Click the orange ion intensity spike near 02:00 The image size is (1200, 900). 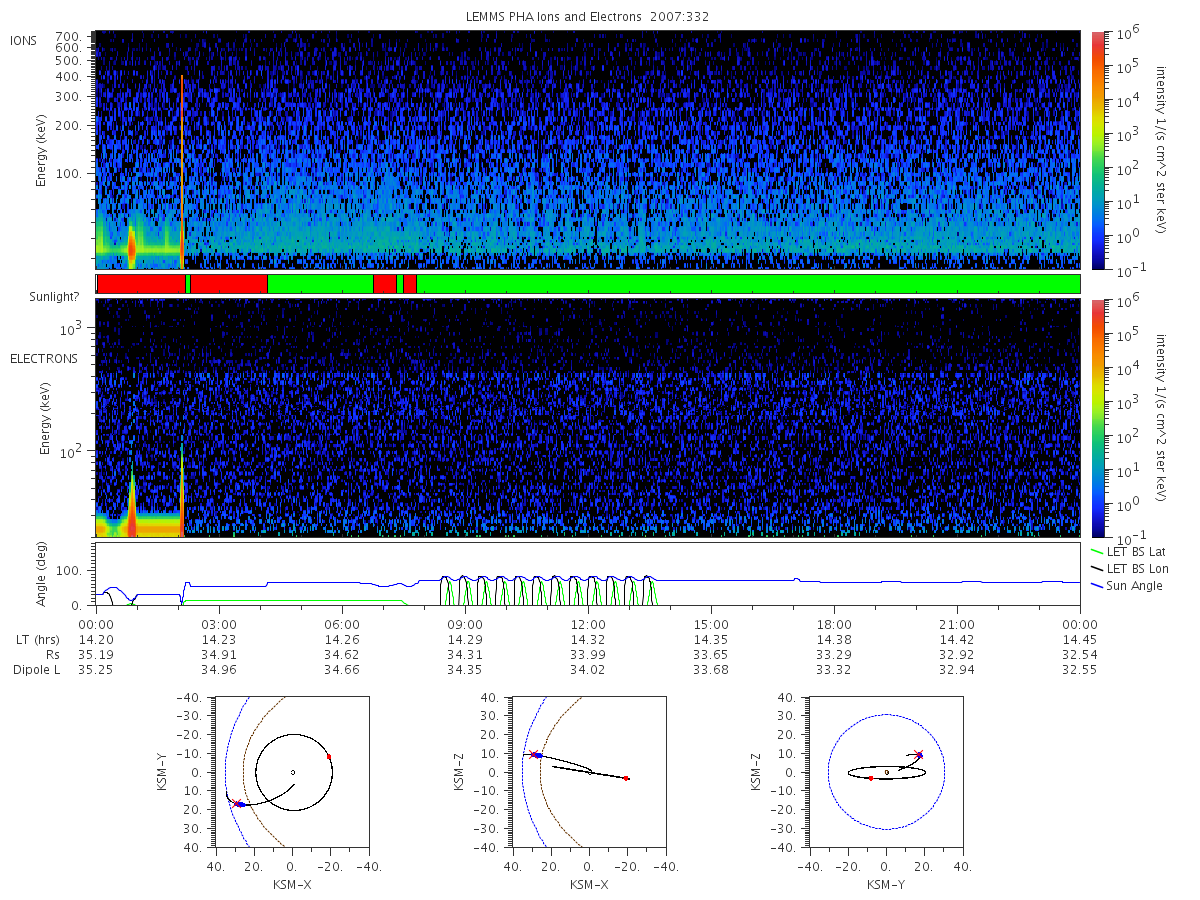[182, 170]
